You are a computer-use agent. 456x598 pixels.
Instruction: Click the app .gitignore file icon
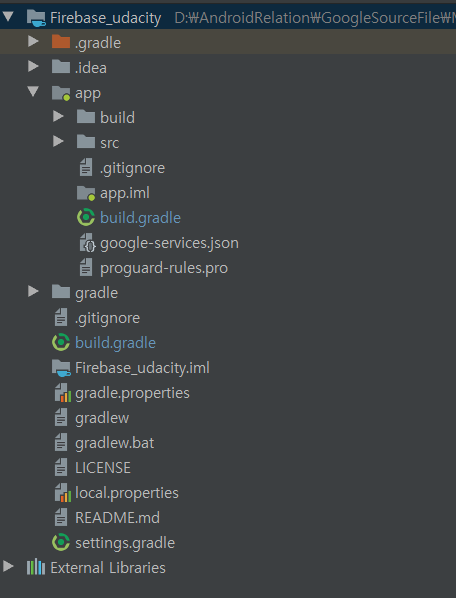pyautogui.click(x=86, y=167)
